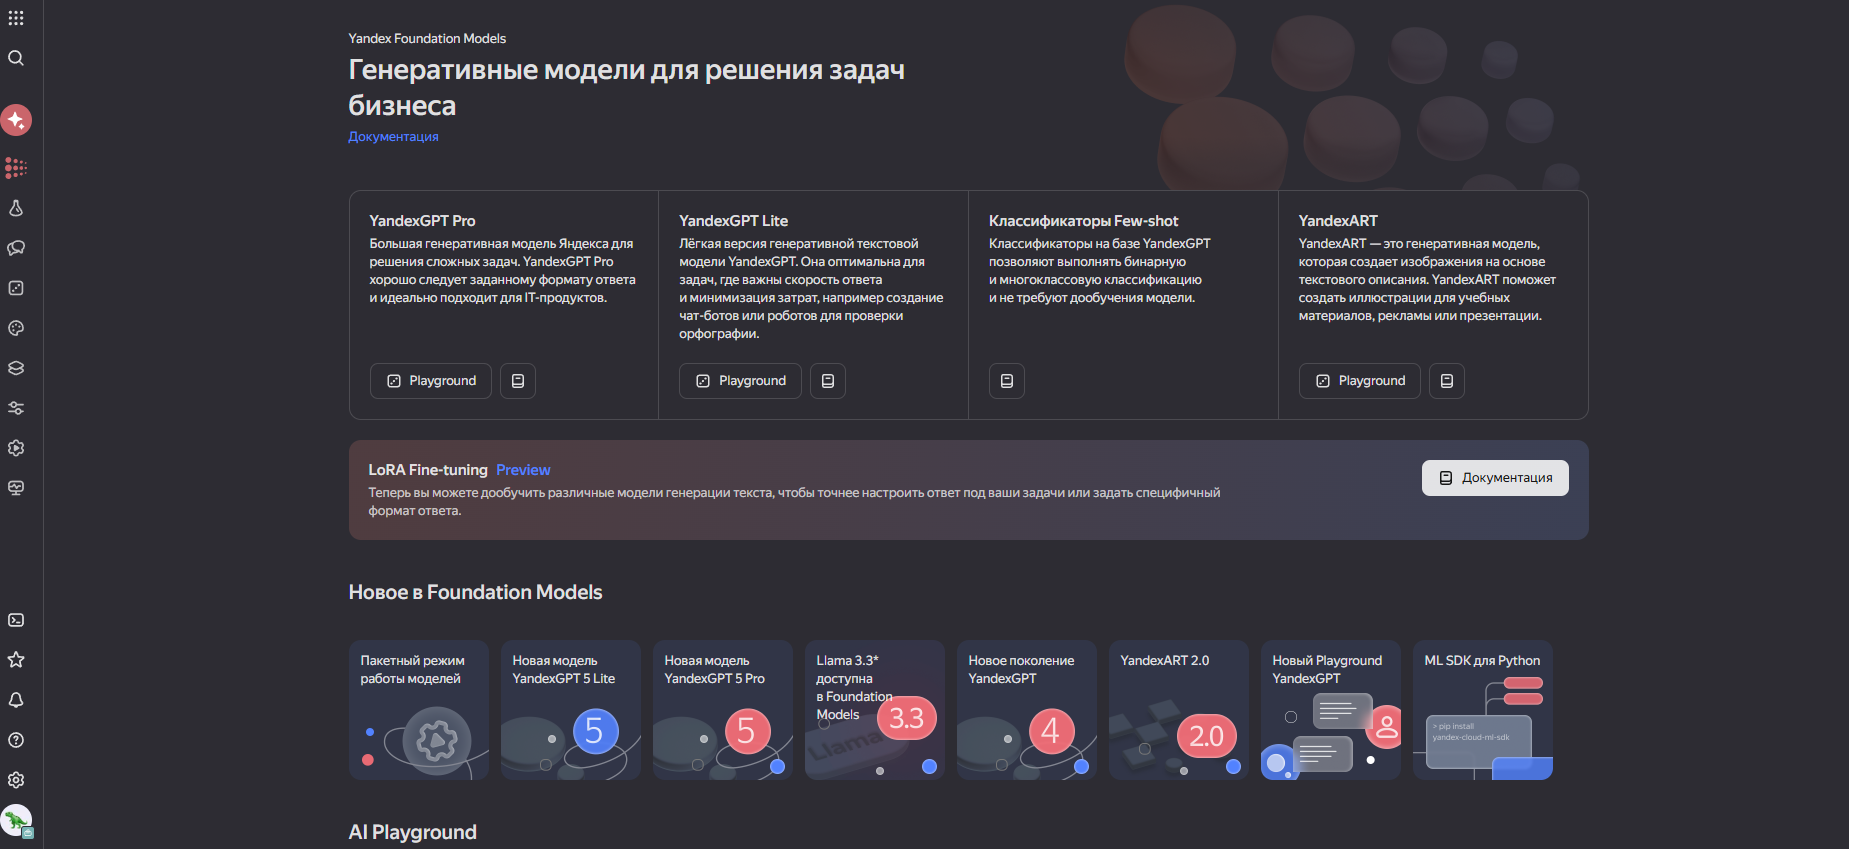
Task: Open docs icon in Классификаторы Few-shot card
Action: point(1007,381)
